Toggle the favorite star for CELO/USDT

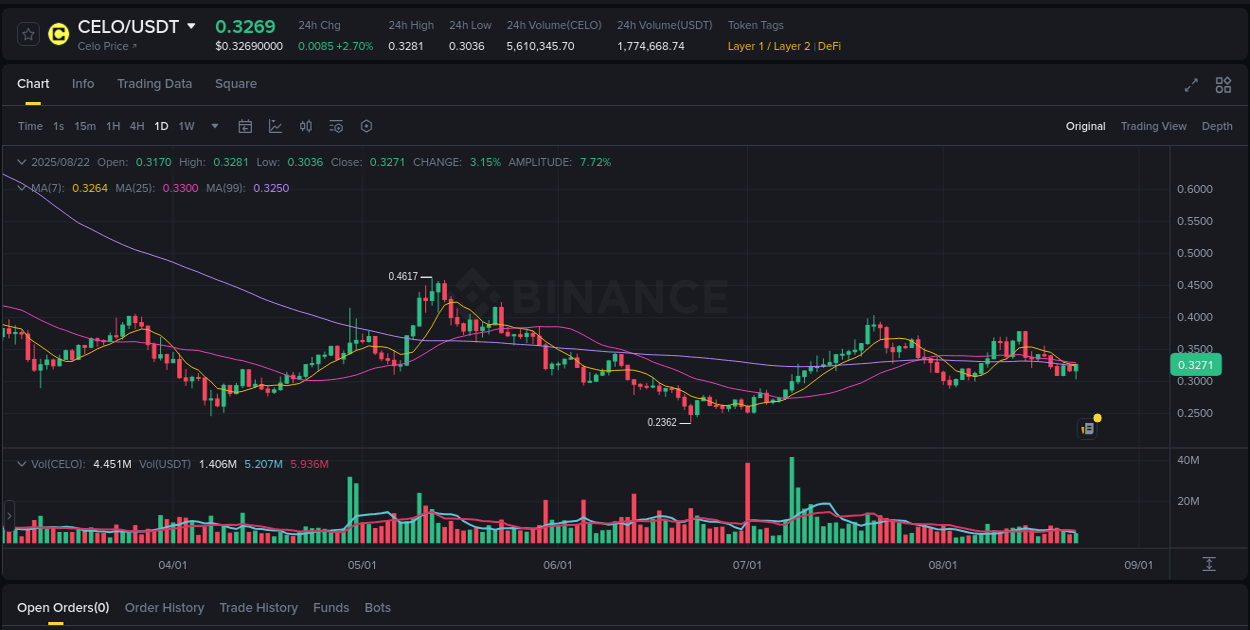28,33
